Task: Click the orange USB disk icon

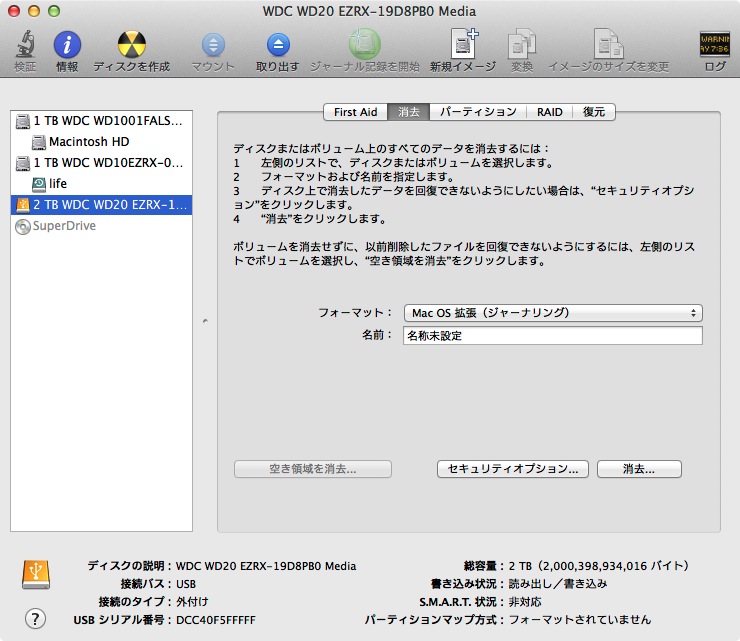Action: pos(36,574)
